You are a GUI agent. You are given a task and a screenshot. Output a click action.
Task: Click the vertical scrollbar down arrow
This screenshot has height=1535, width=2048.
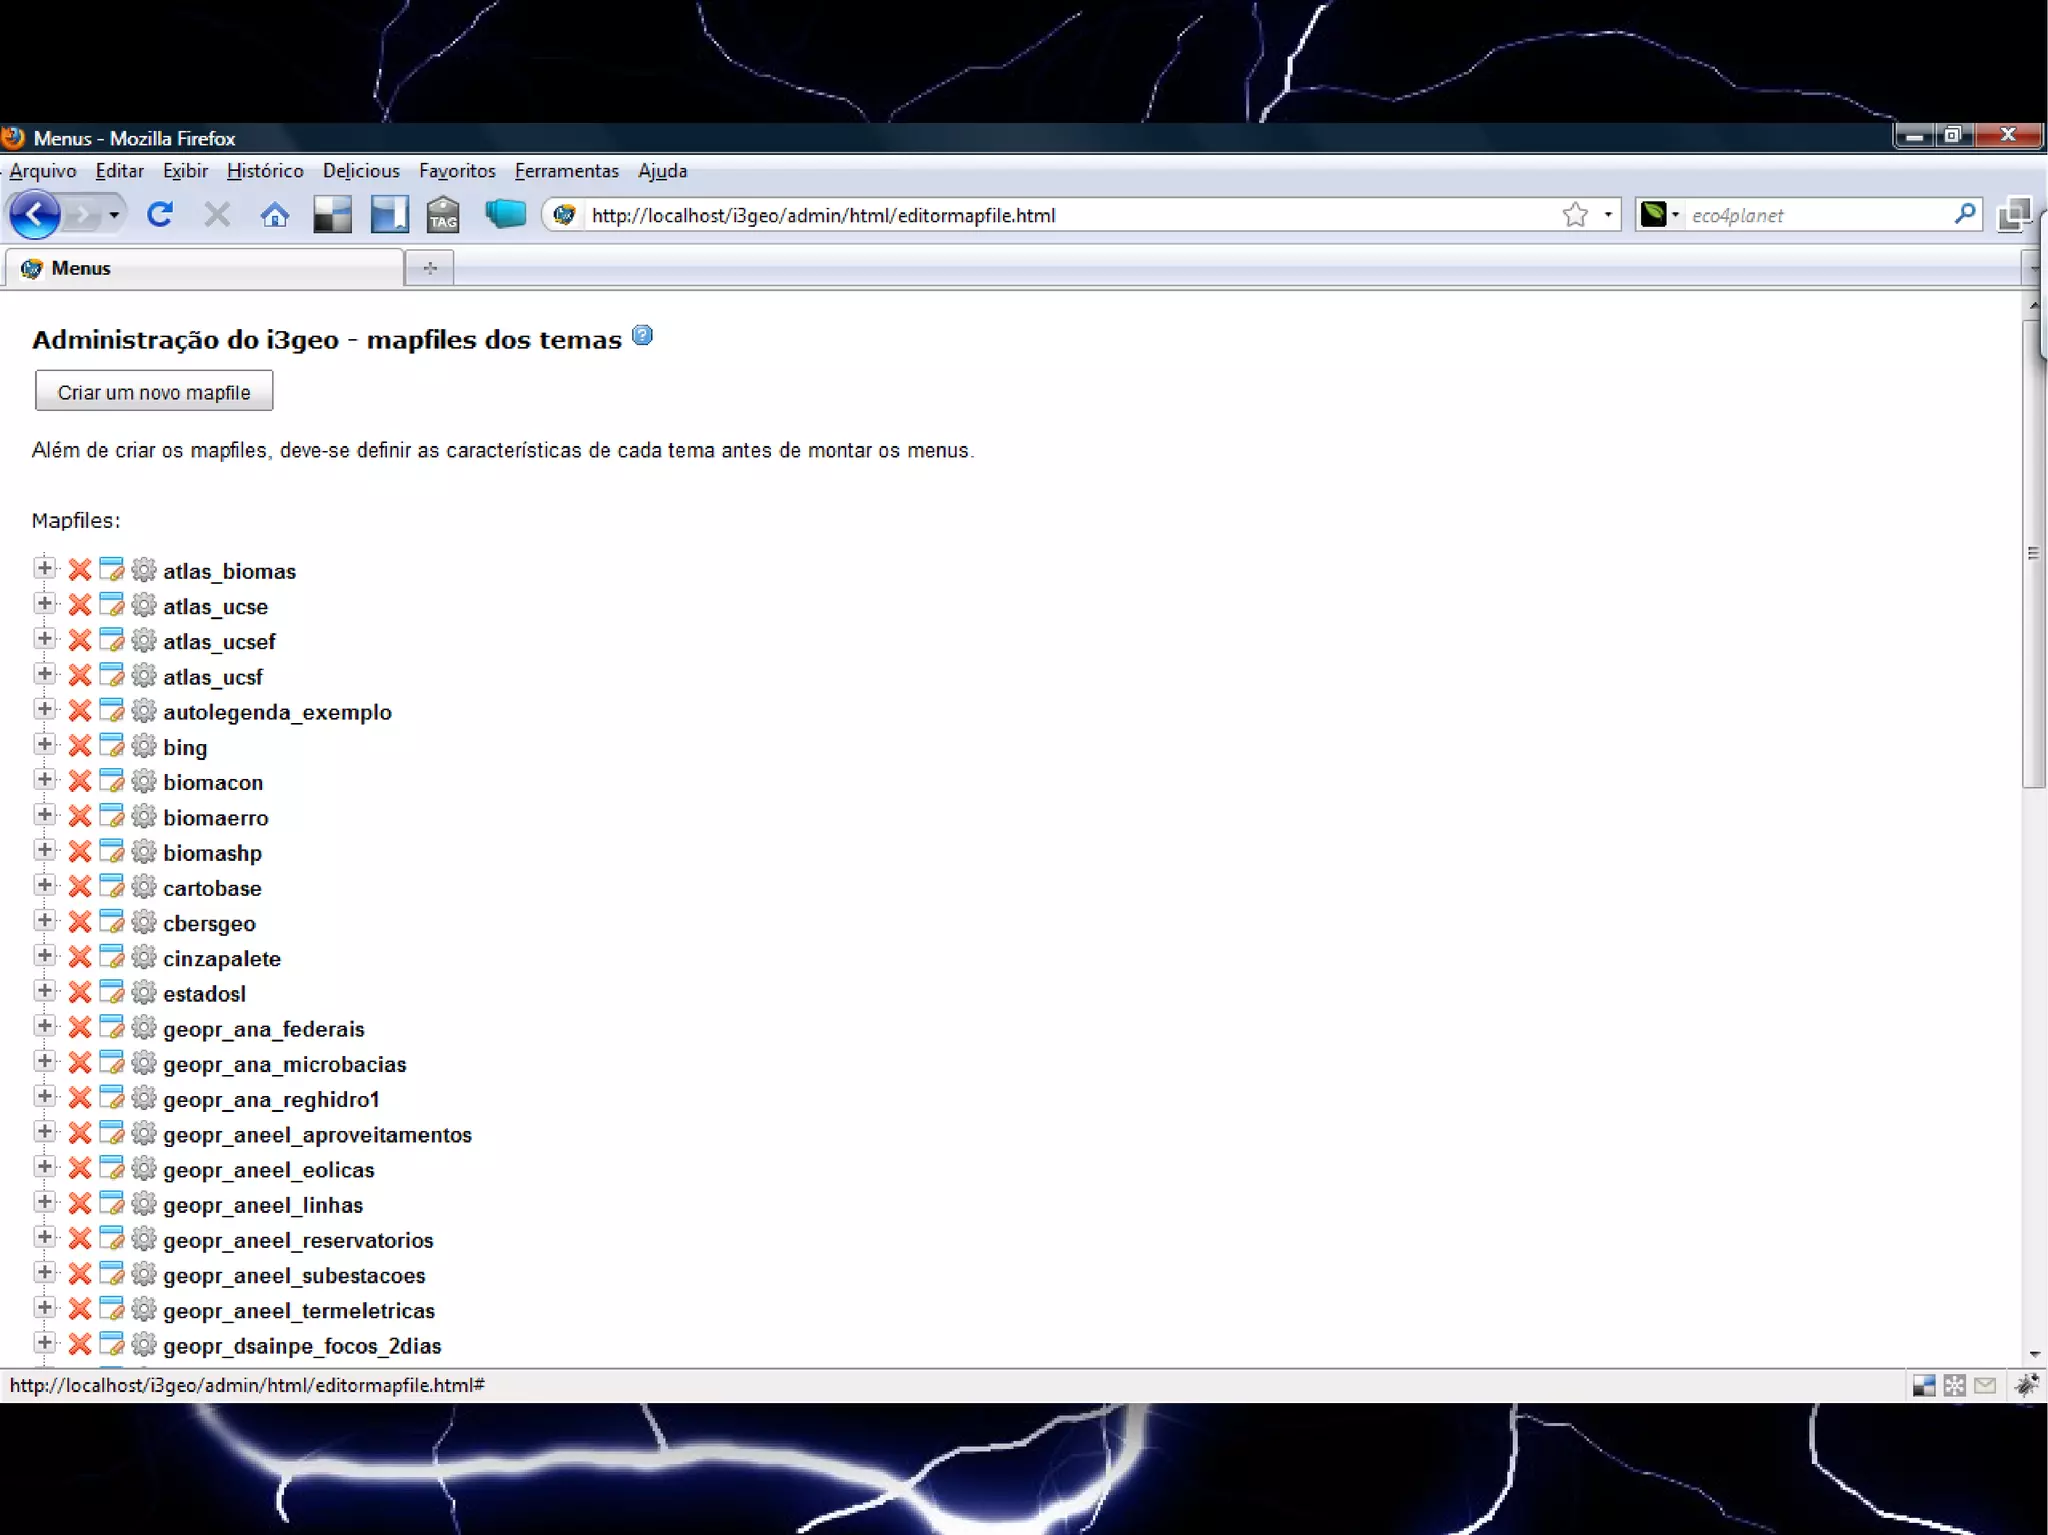[x=2035, y=1355]
